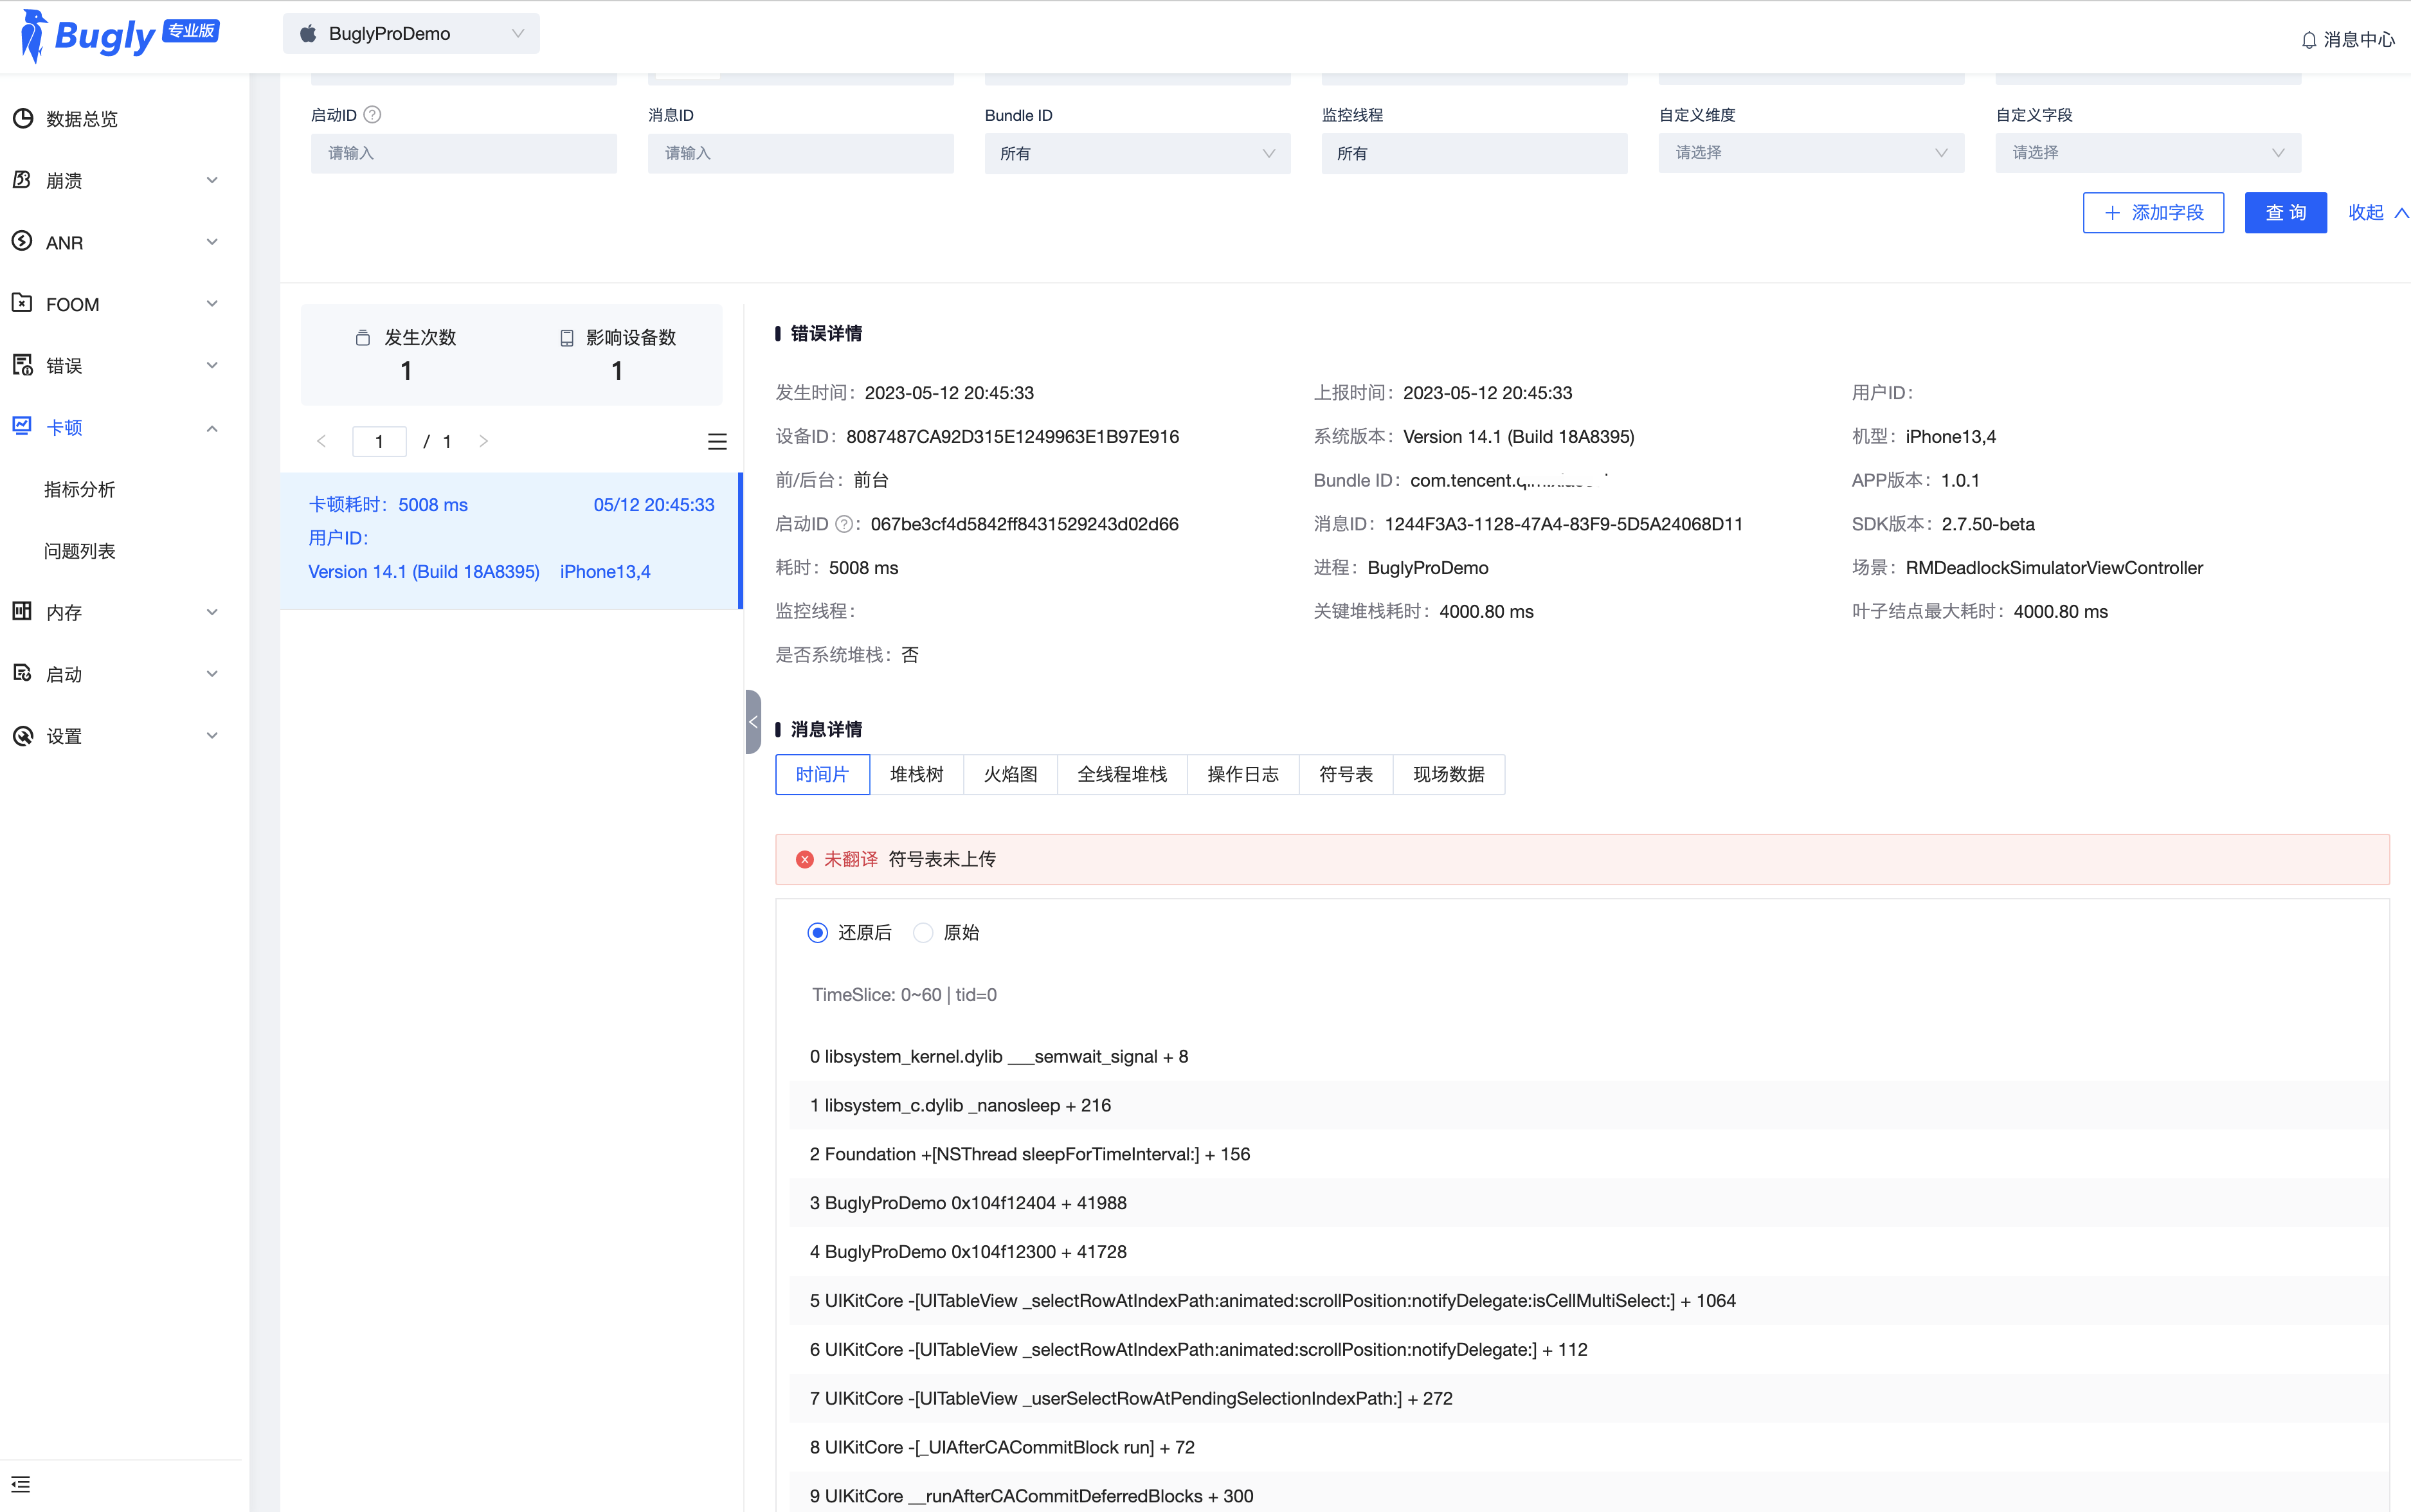Click the 内存 memory sidebar icon

(x=23, y=612)
